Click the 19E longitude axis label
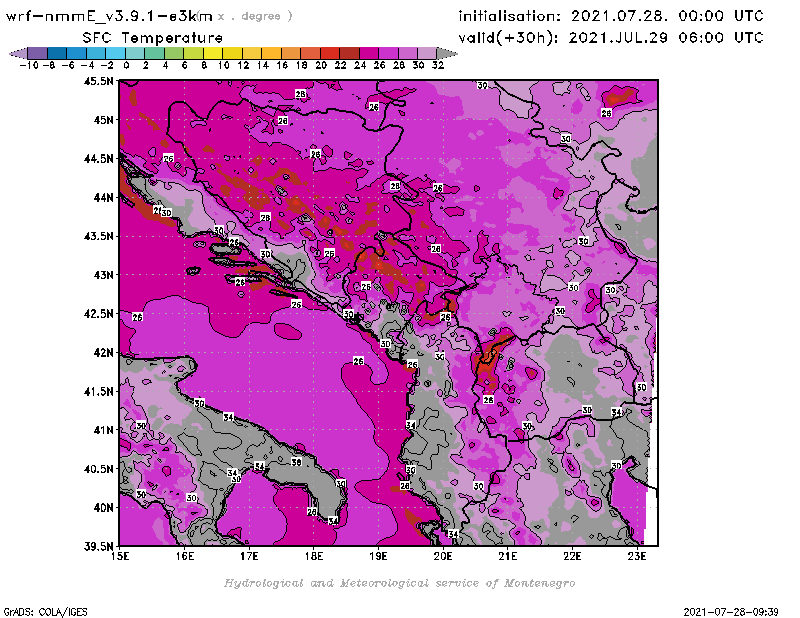This screenshot has height=618, width=800. point(378,555)
